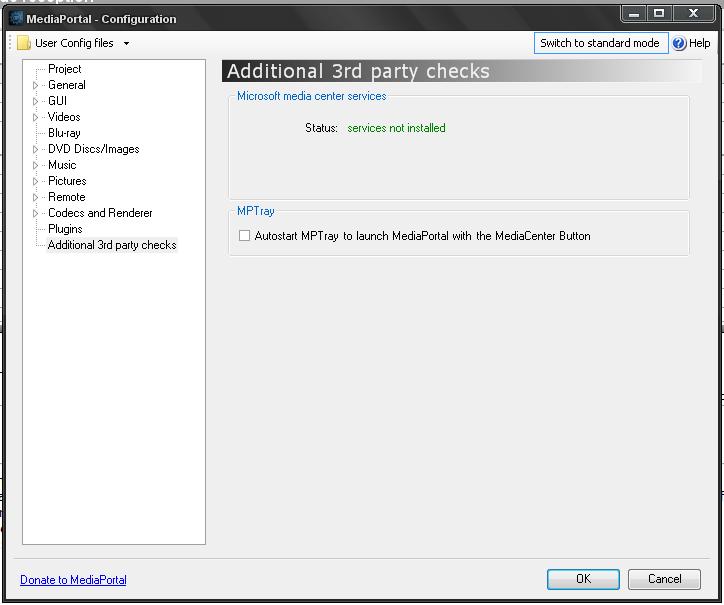Select GUI in the settings tree
724x605 pixels.
point(57,101)
